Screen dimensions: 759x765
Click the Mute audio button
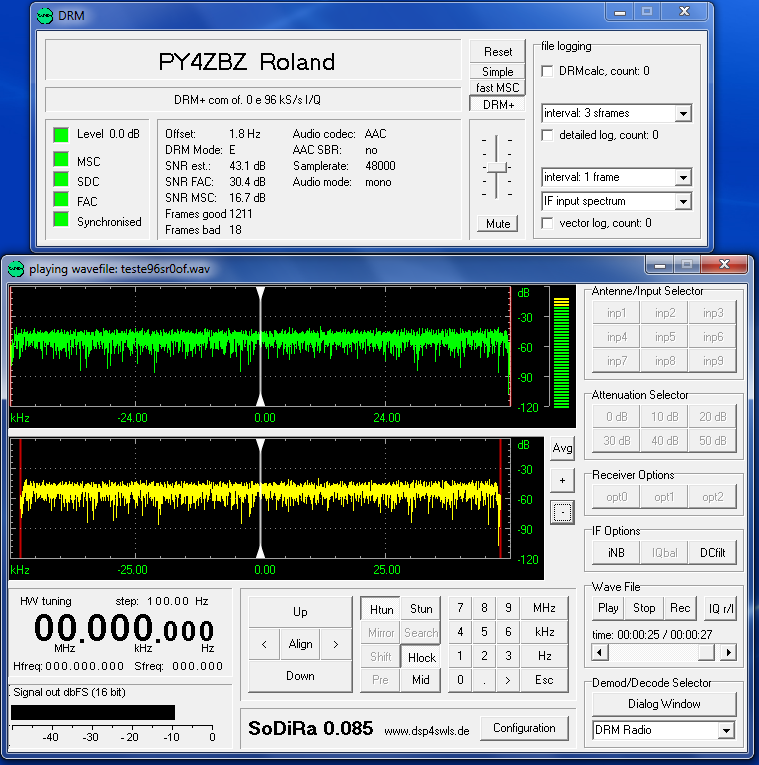[x=497, y=224]
